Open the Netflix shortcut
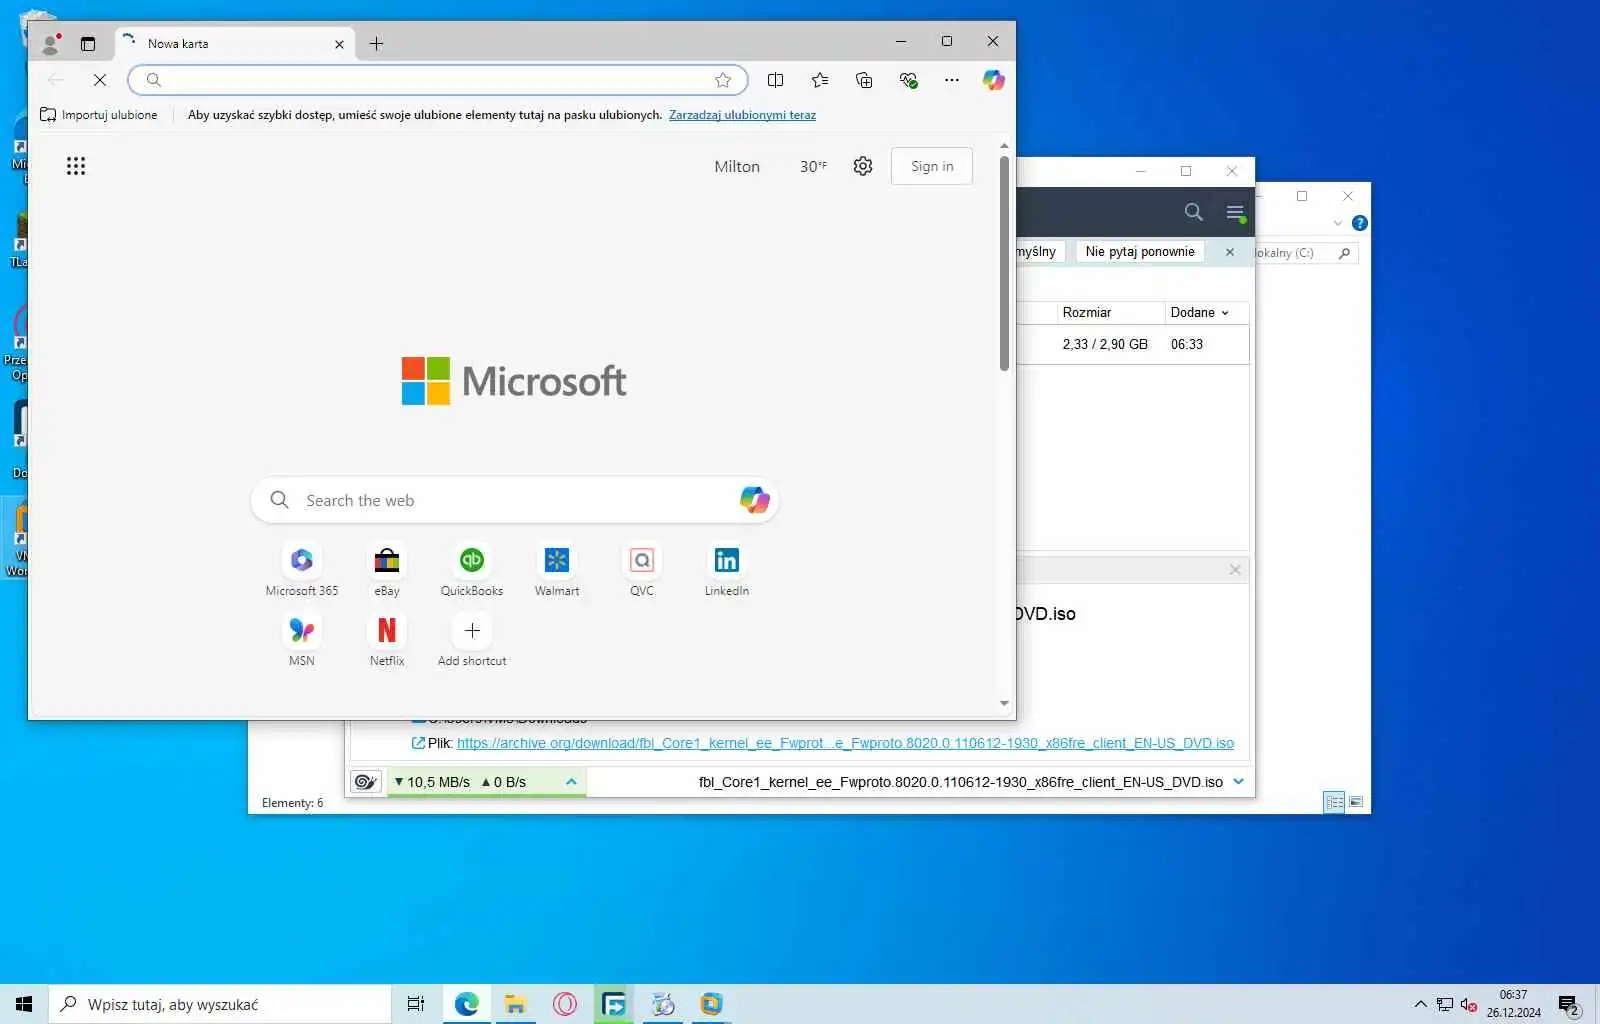Viewport: 1600px width, 1024px height. 387,642
